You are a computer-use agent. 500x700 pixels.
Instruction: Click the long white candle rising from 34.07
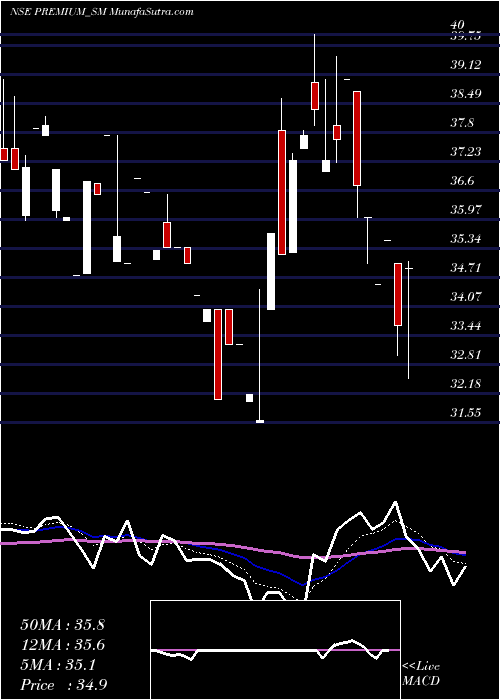point(271,271)
